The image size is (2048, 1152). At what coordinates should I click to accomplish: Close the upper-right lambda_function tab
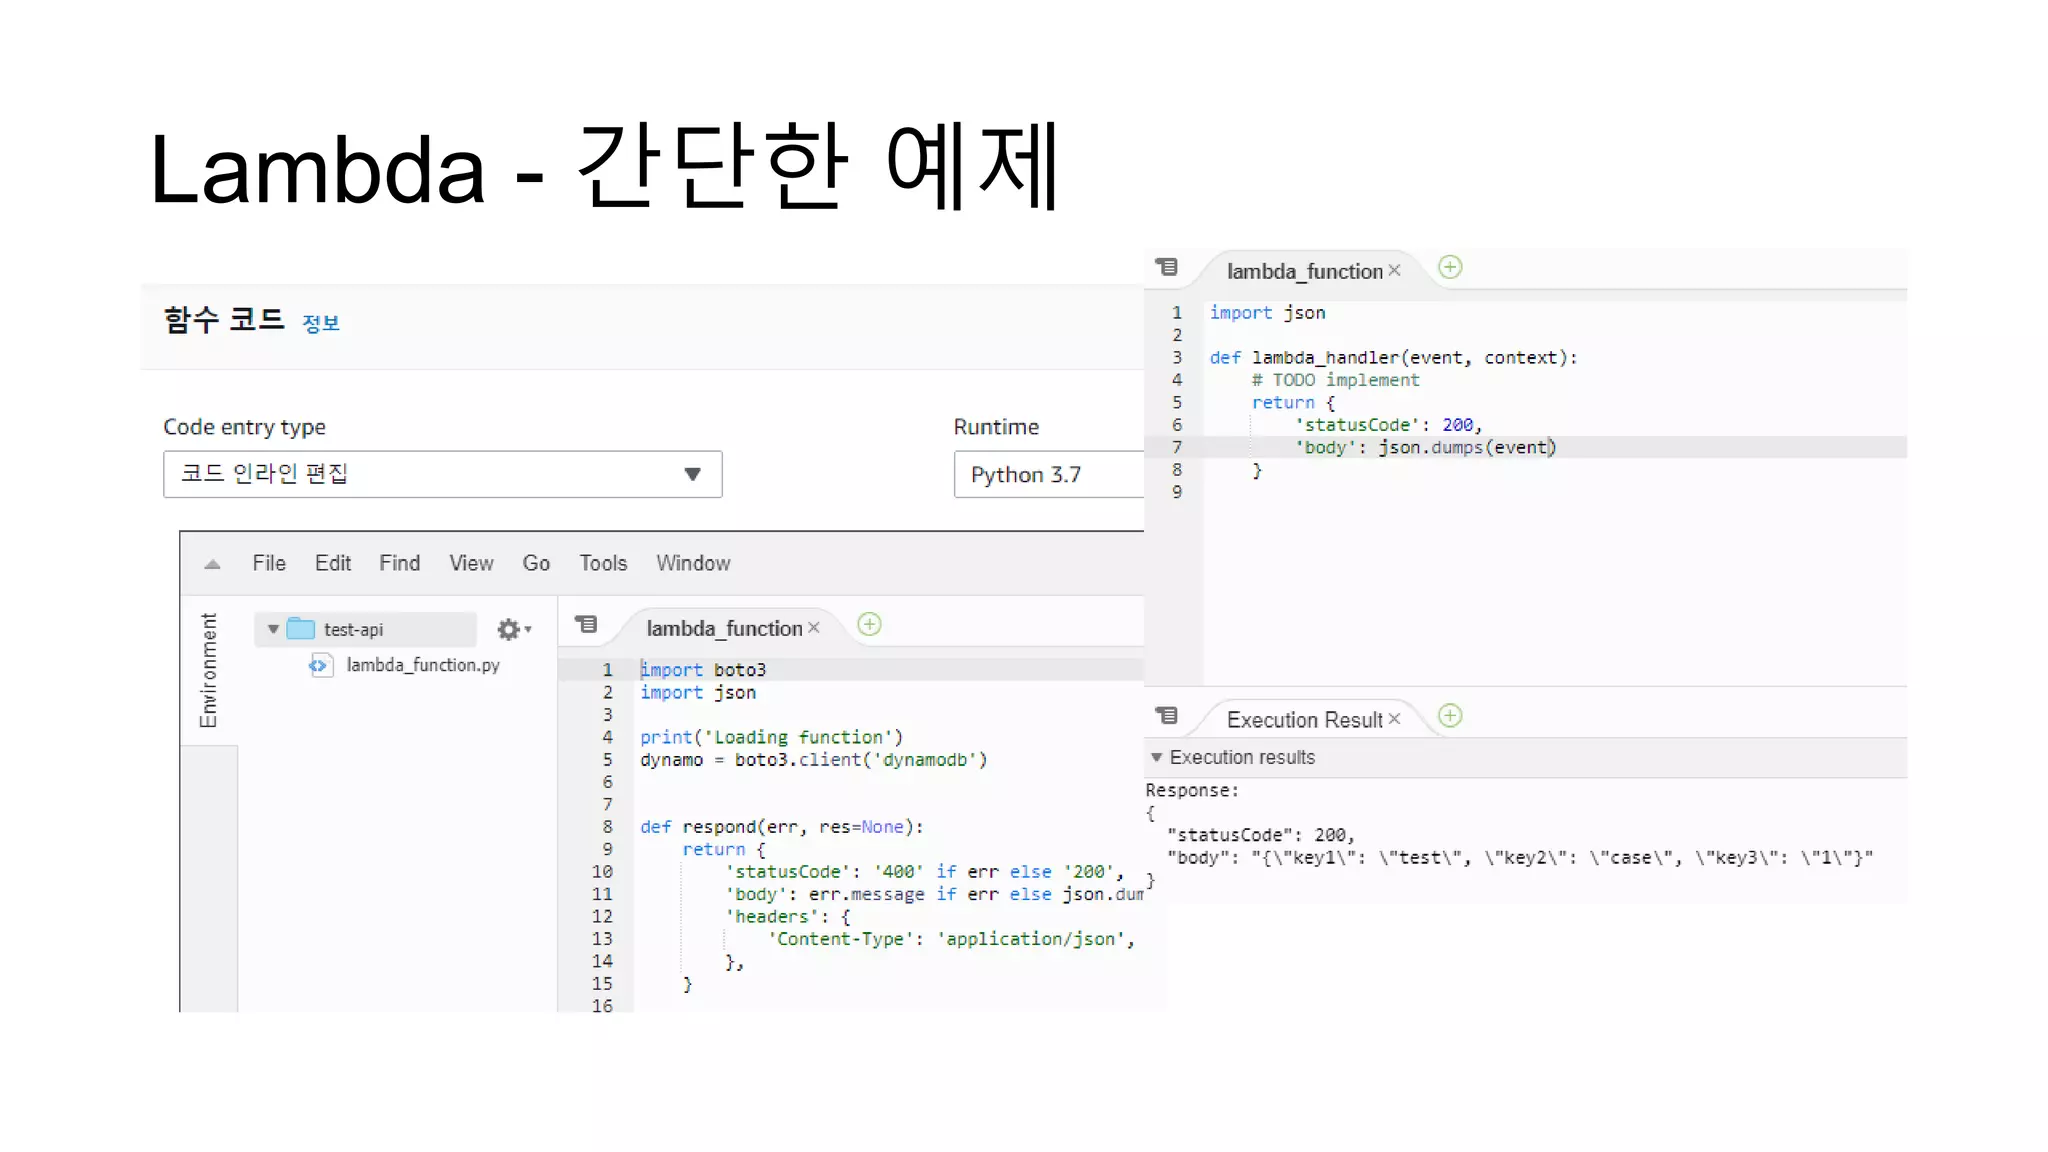coord(1394,271)
